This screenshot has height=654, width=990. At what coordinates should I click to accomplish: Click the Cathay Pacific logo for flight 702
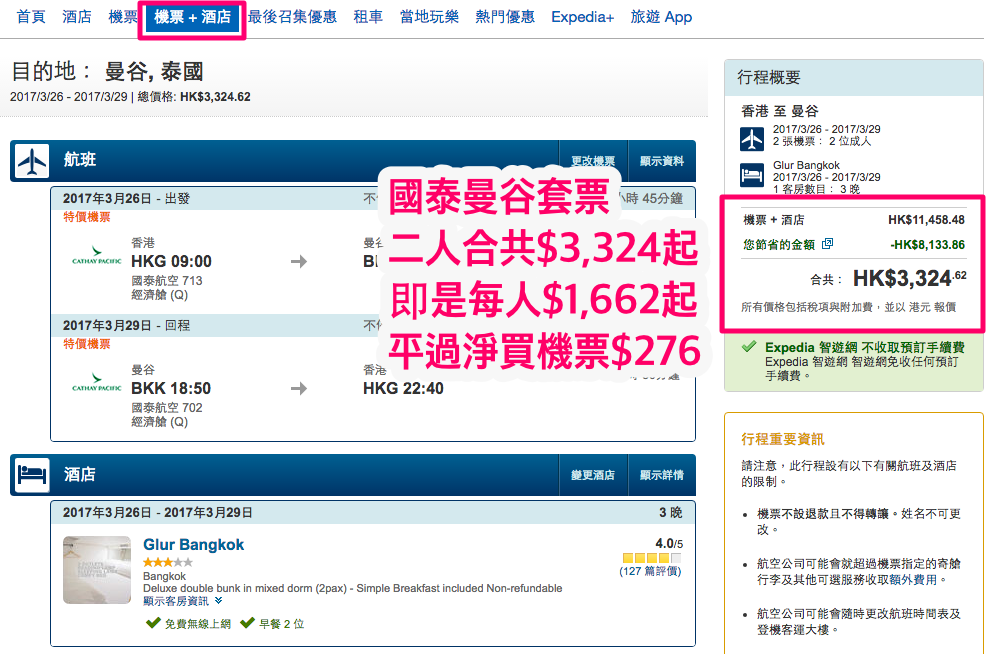pyautogui.click(x=97, y=382)
